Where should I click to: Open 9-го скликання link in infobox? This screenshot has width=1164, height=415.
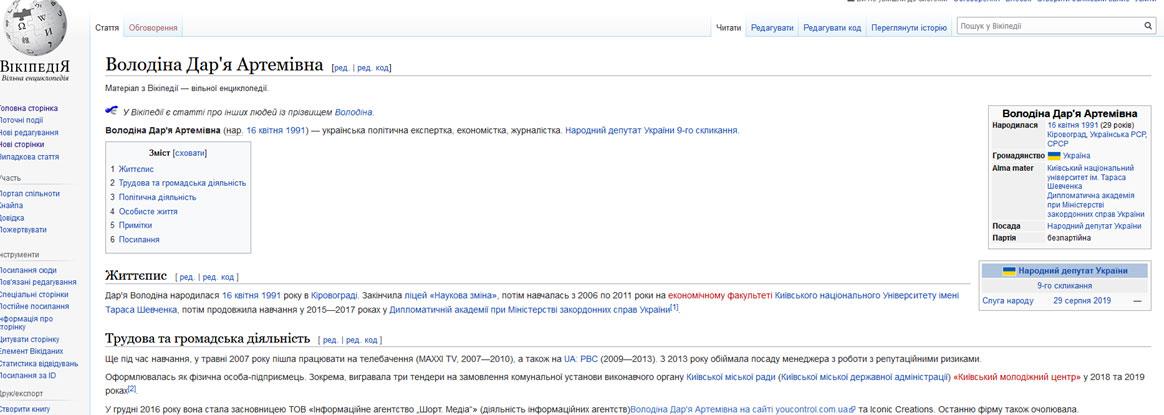pos(1065,286)
